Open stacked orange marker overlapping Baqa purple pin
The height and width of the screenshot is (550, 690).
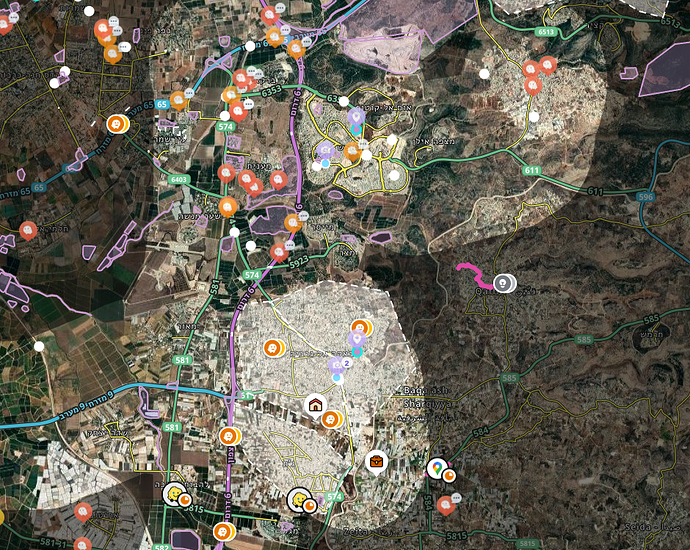361,328
